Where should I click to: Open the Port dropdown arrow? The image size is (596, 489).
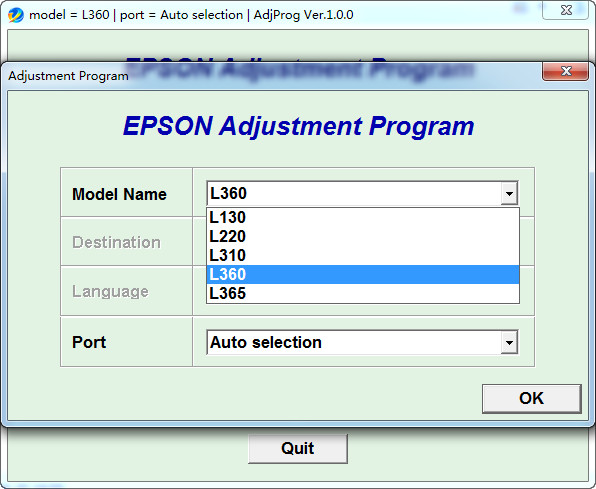pos(509,342)
